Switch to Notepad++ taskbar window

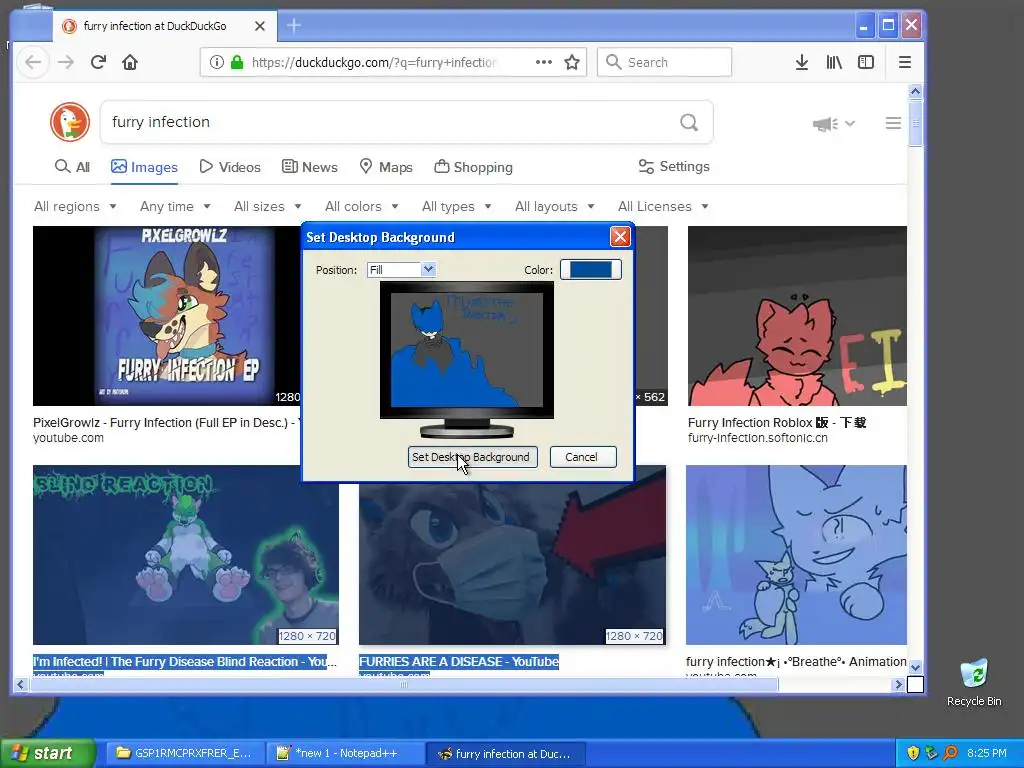point(345,753)
